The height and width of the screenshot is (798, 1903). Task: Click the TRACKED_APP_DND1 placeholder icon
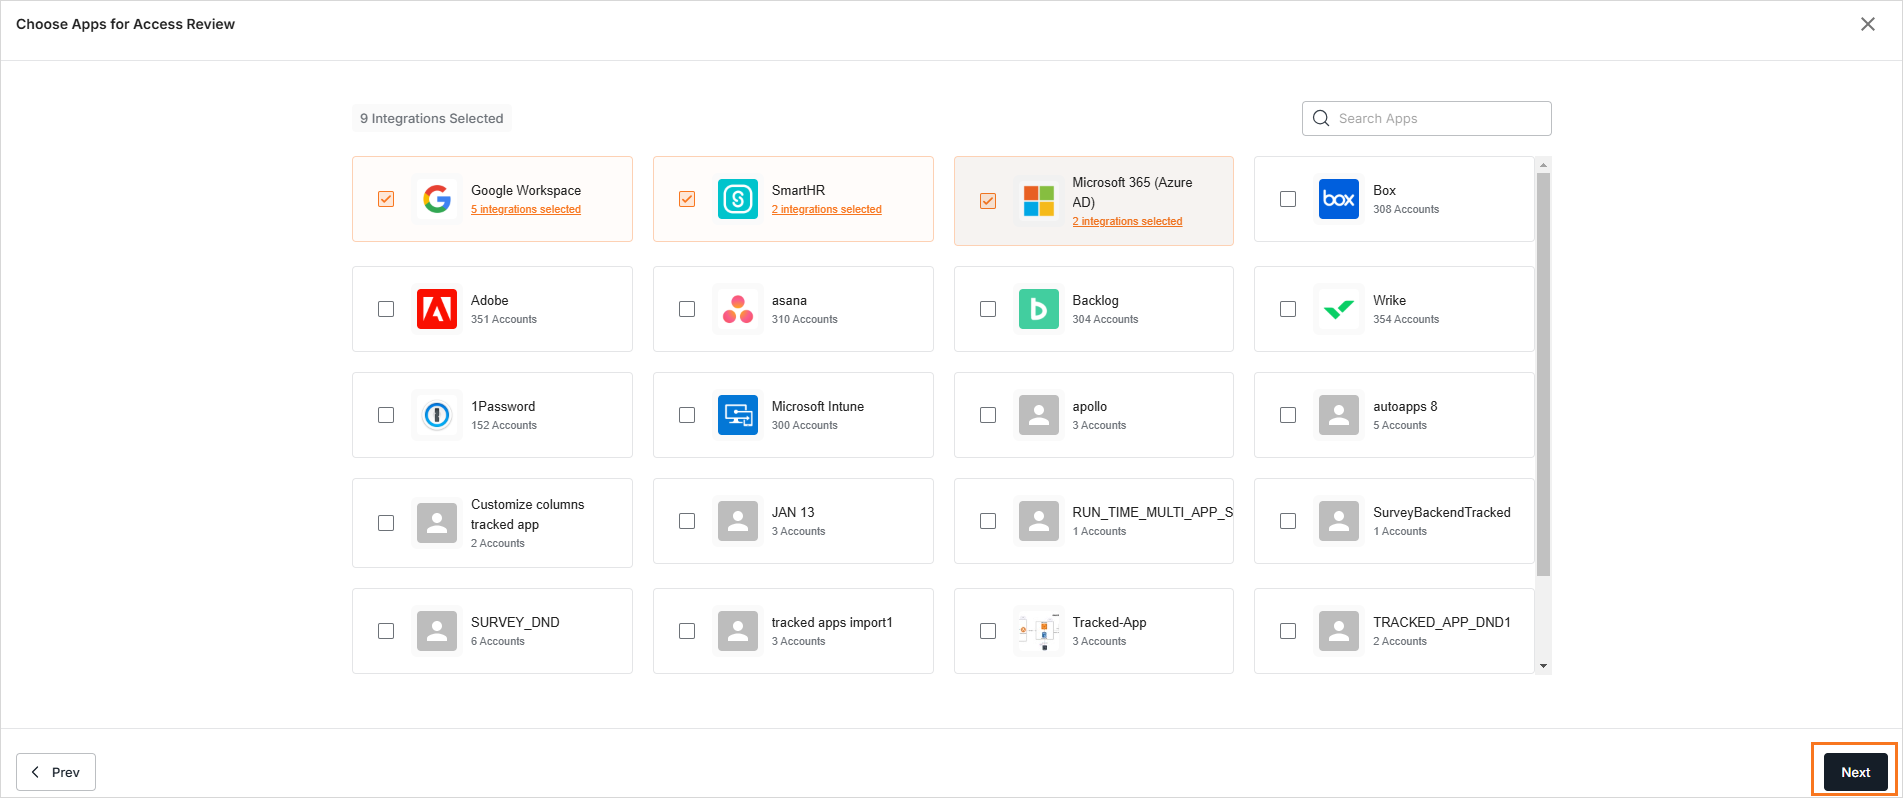1339,631
